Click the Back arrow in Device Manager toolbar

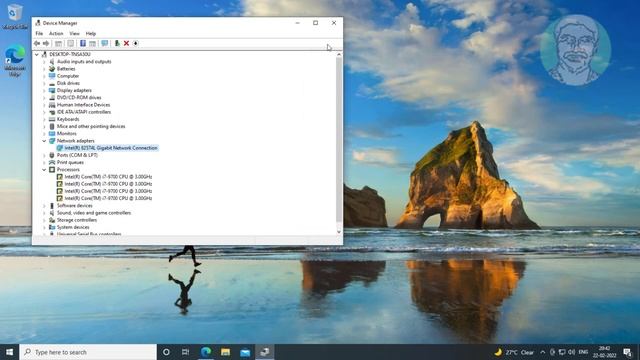(37, 43)
